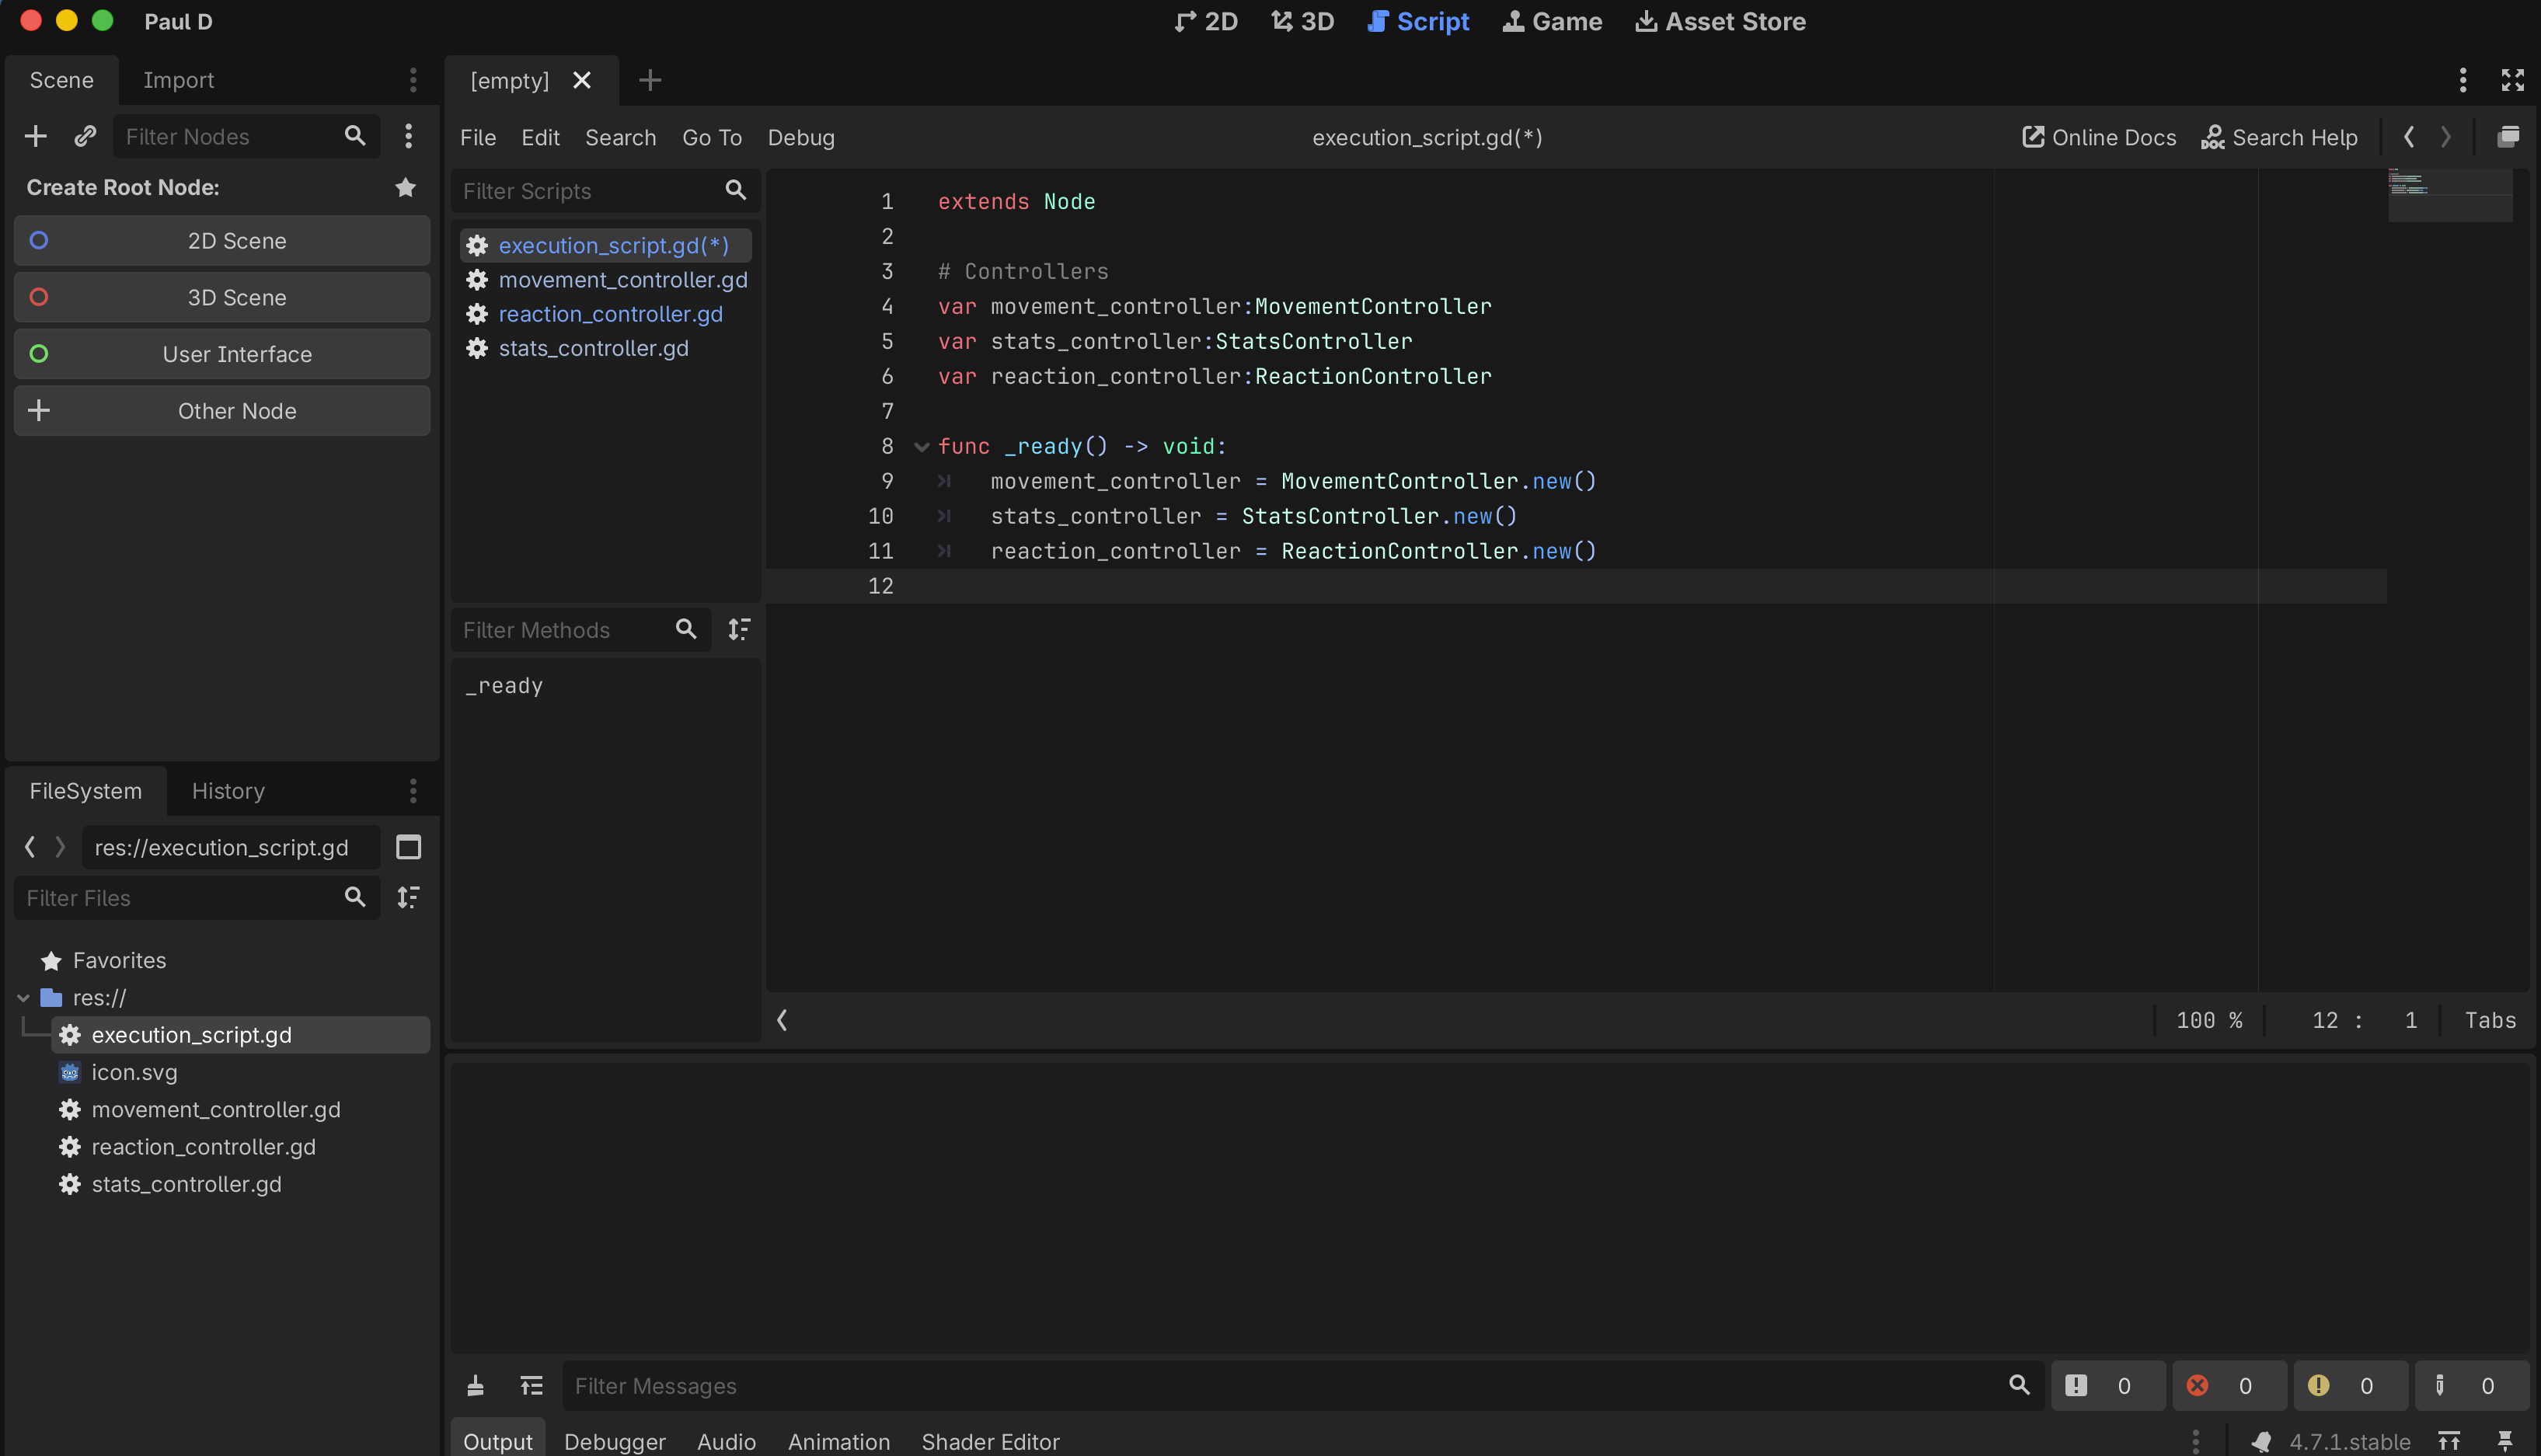
Task: Go forward in script edit history
Action: pyautogui.click(x=2445, y=137)
